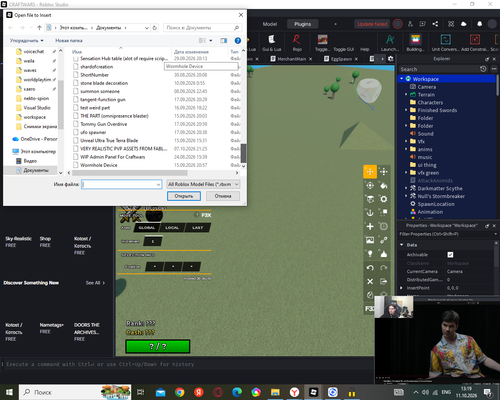
Task: Open the EggSpawn script tab
Action: point(341,59)
